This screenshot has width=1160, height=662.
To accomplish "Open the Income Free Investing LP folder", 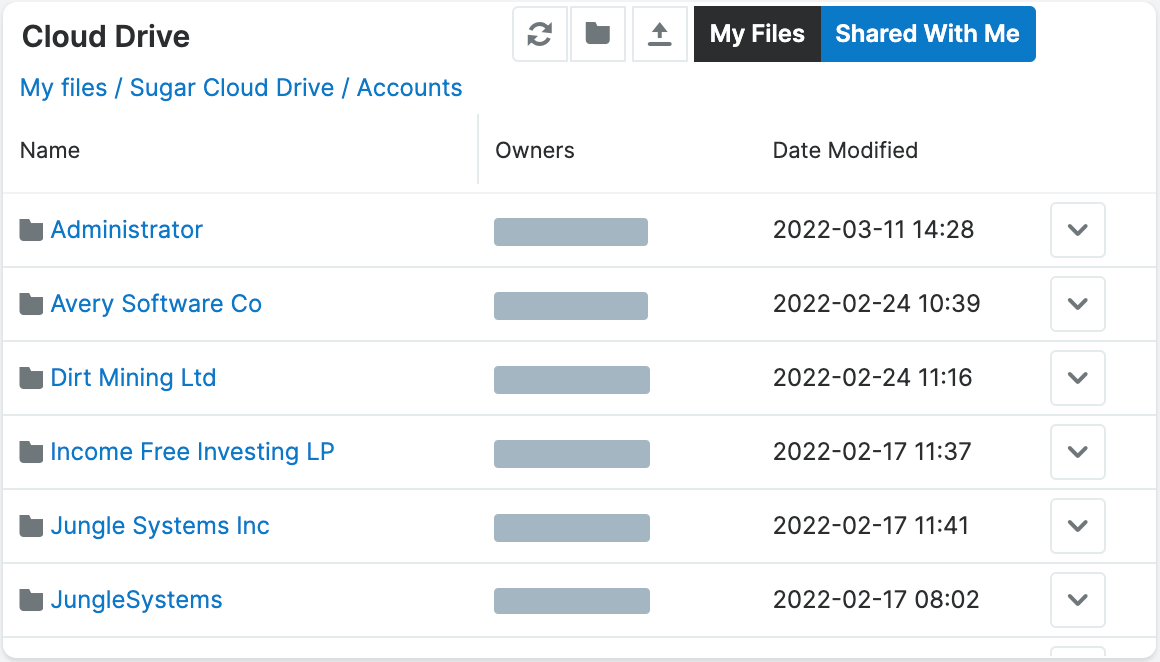I will tap(192, 451).
